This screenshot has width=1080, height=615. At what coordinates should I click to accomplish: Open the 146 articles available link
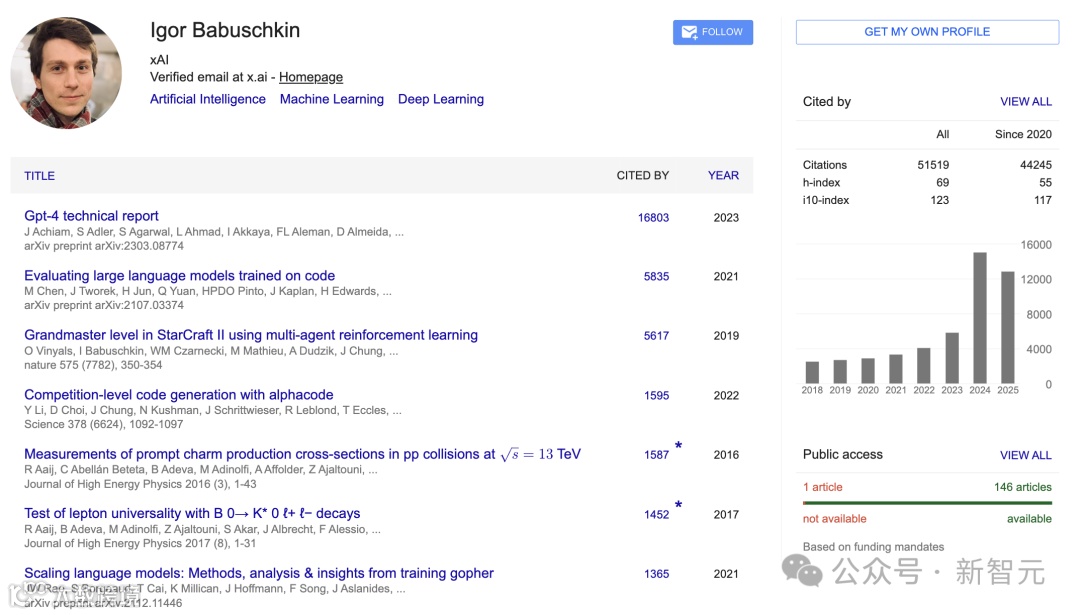click(x=1022, y=488)
